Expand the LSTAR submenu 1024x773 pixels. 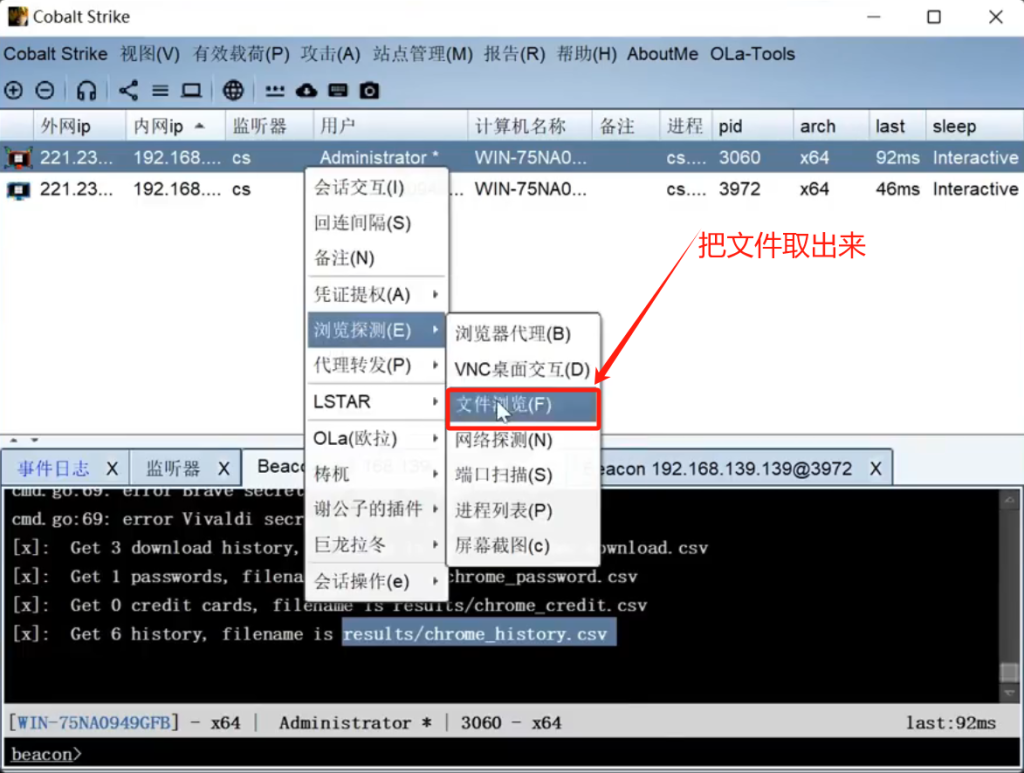point(377,402)
